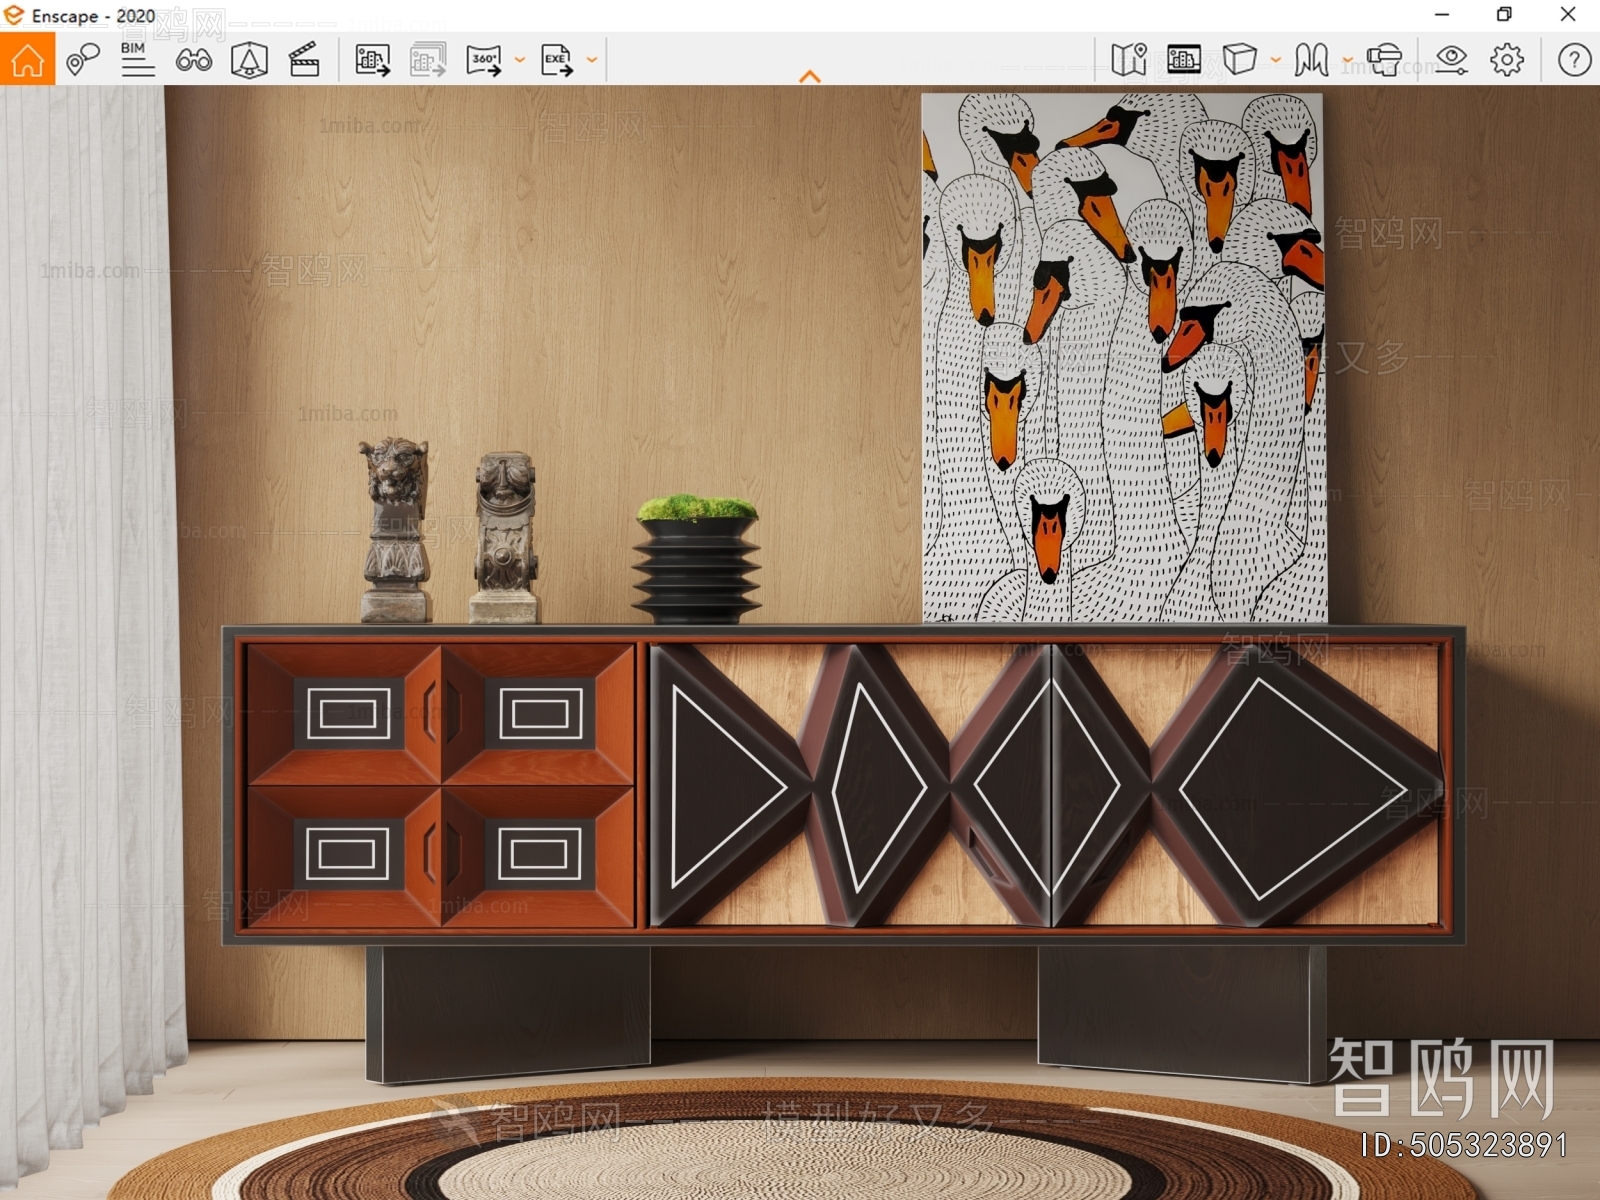Open the navigation mode dropdown arrow
Image resolution: width=1600 pixels, height=1200 pixels.
pyautogui.click(x=1347, y=60)
